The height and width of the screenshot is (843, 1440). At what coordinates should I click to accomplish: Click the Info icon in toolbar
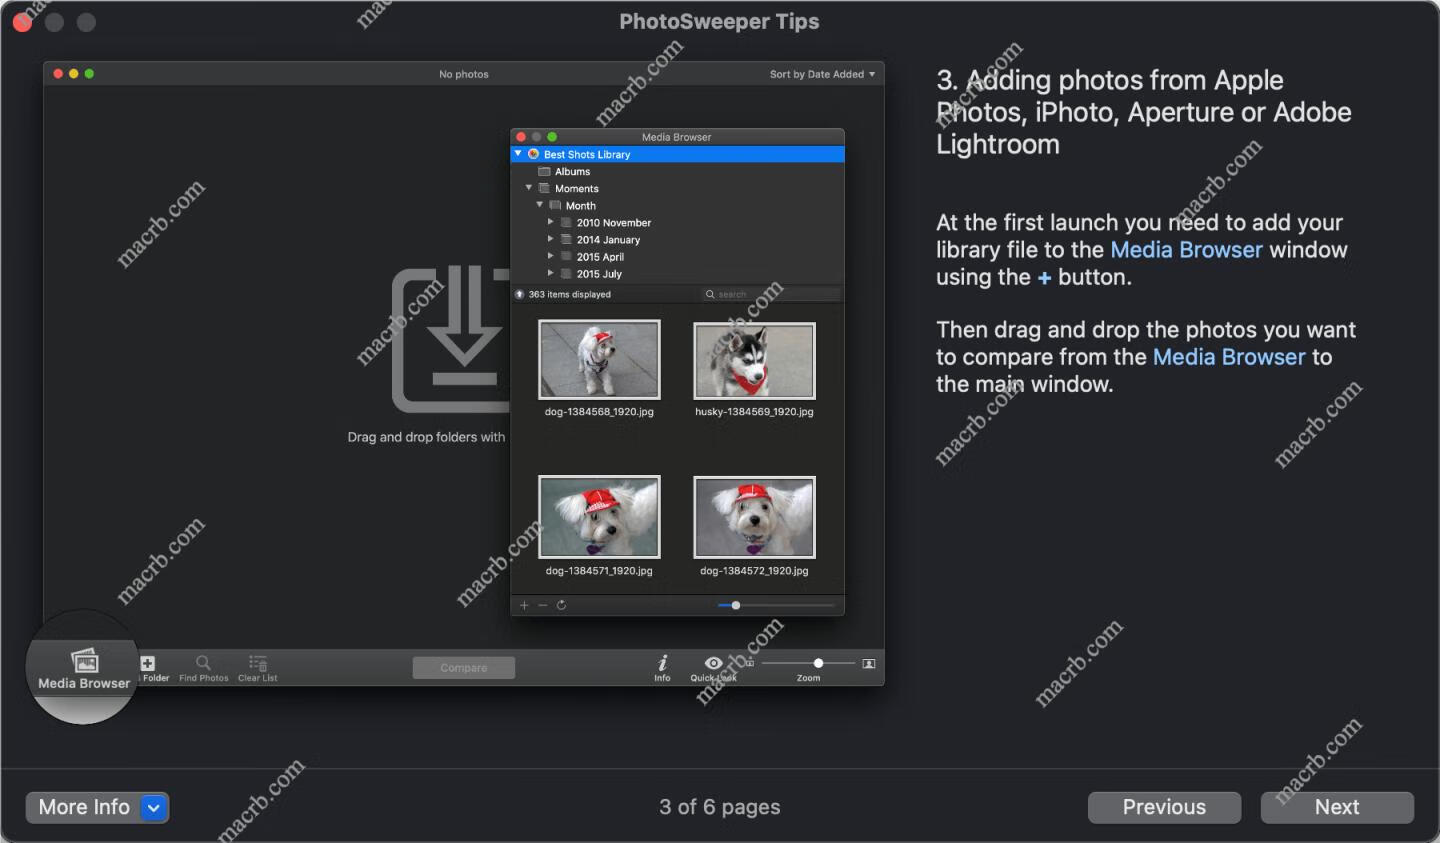pyautogui.click(x=662, y=663)
